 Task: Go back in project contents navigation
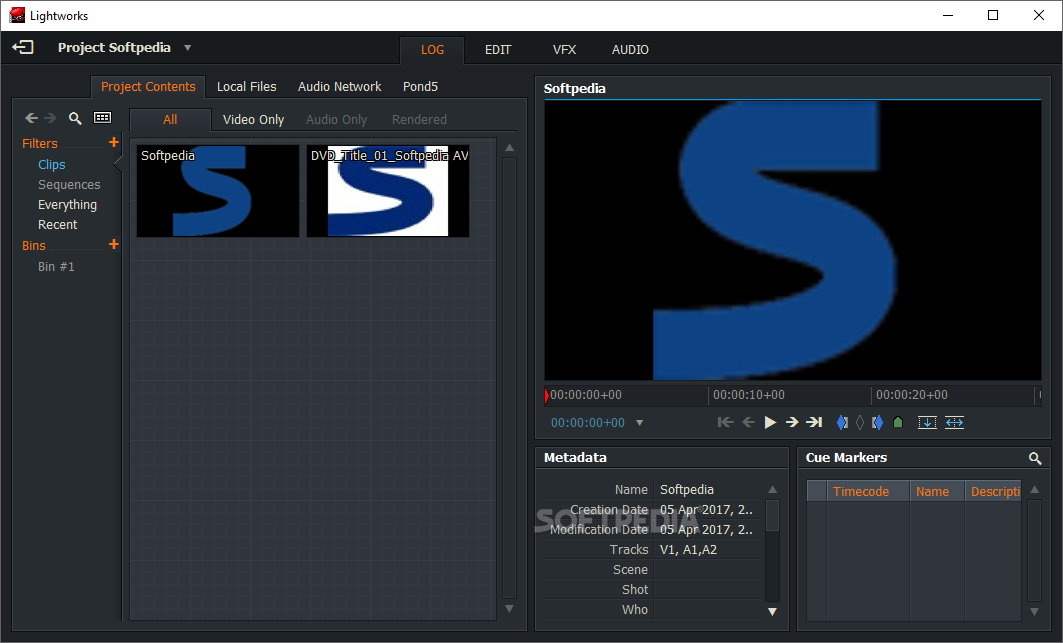coord(31,118)
